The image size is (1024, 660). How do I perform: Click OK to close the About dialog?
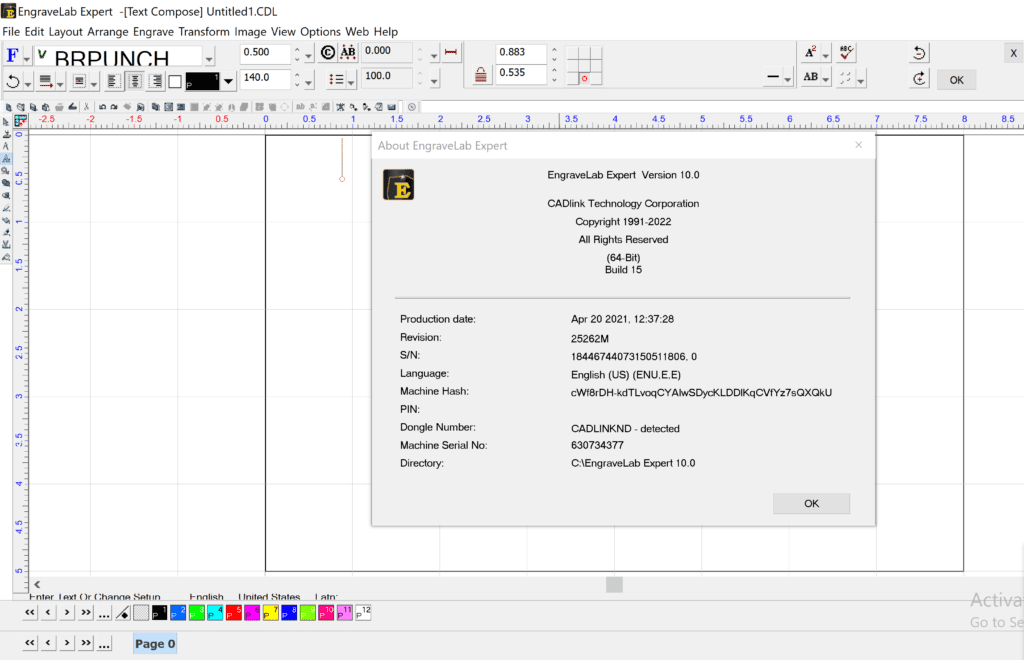pyautogui.click(x=811, y=503)
